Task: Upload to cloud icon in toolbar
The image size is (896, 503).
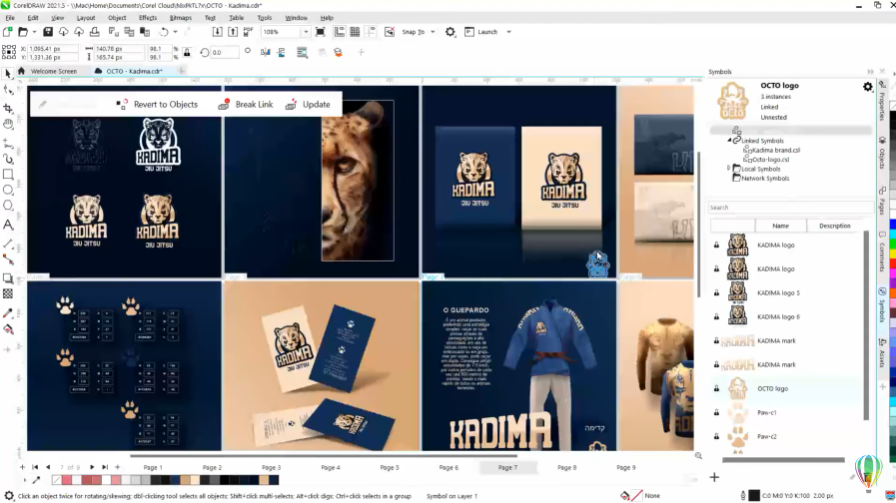Action: 79,32
